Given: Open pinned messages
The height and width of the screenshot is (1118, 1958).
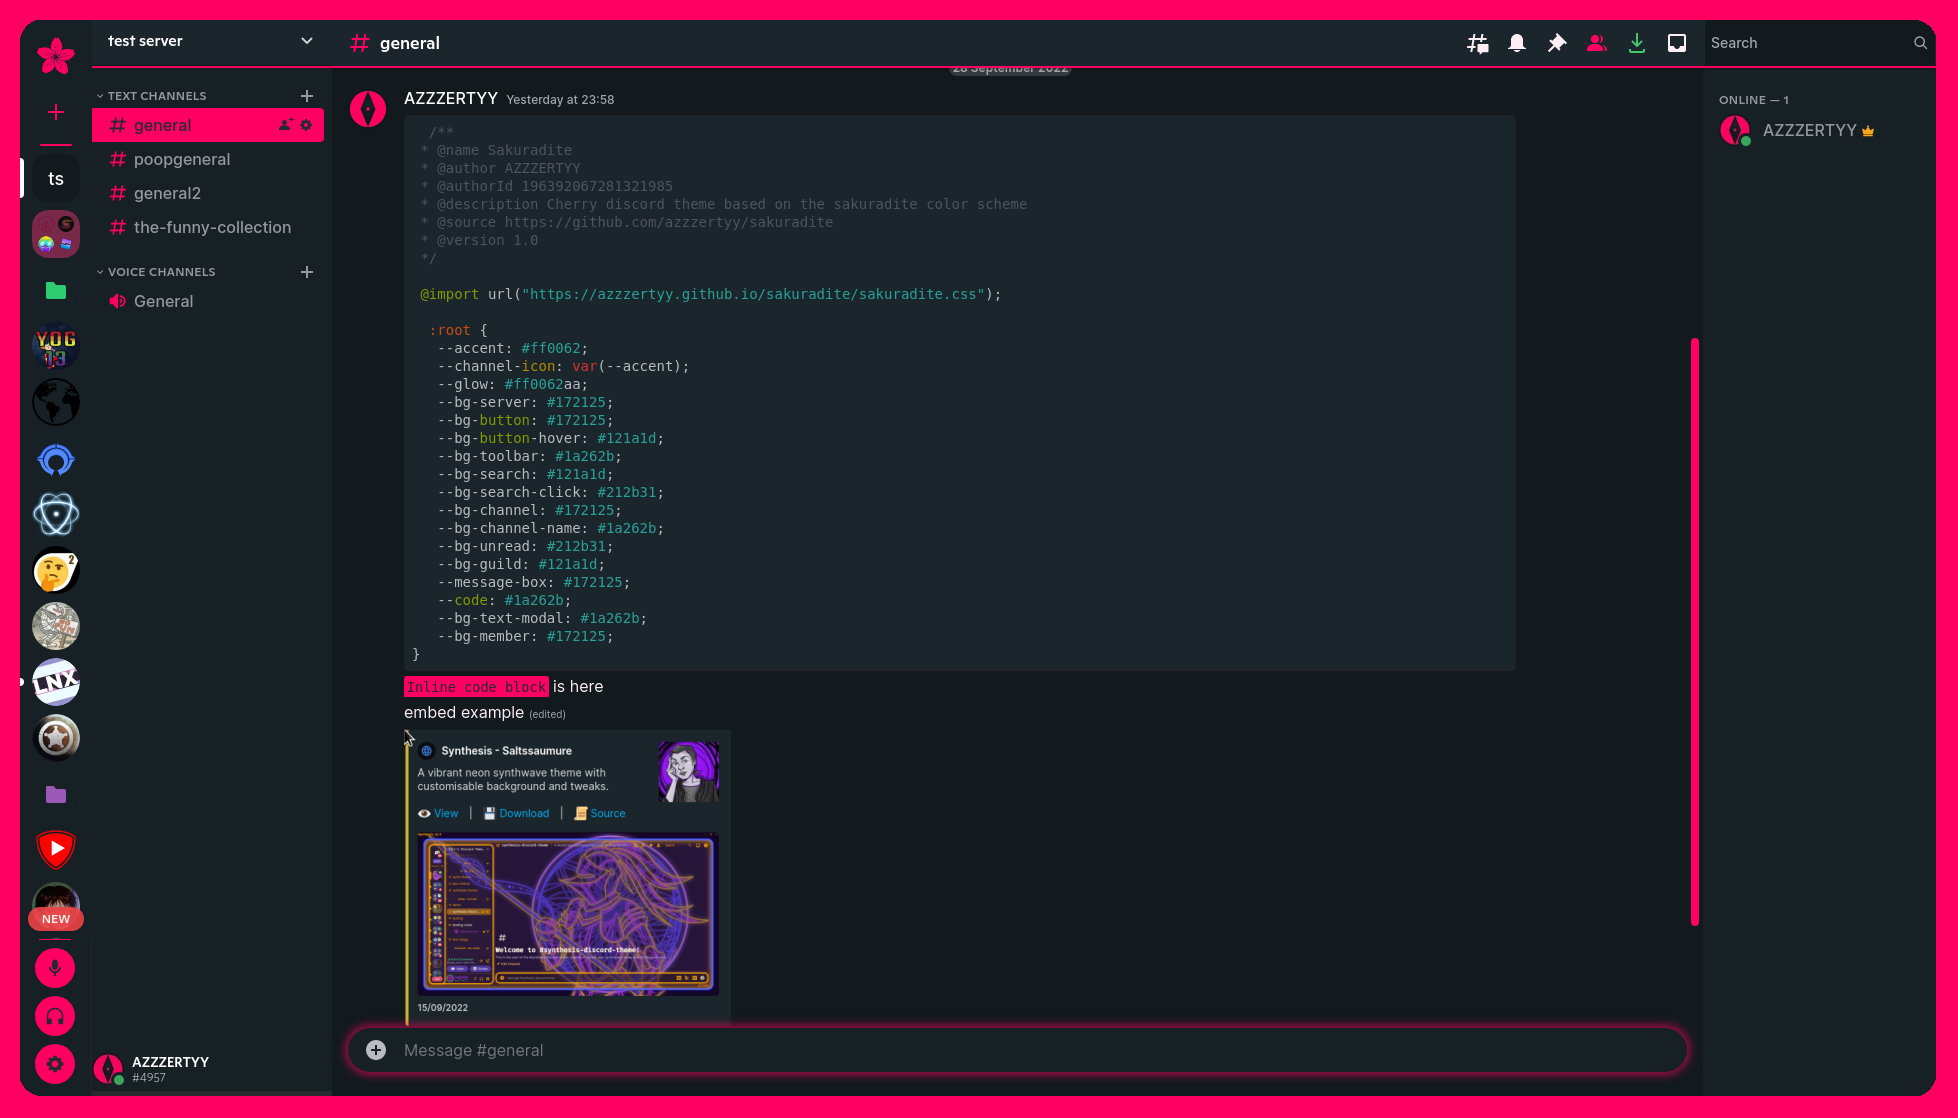Looking at the screenshot, I should click(1557, 43).
